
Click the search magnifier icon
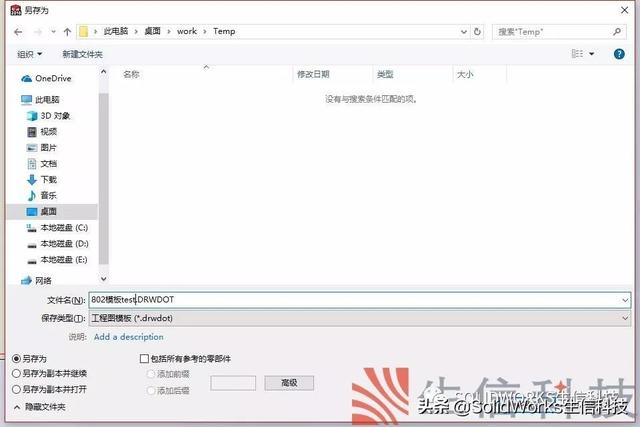pyautogui.click(x=617, y=31)
